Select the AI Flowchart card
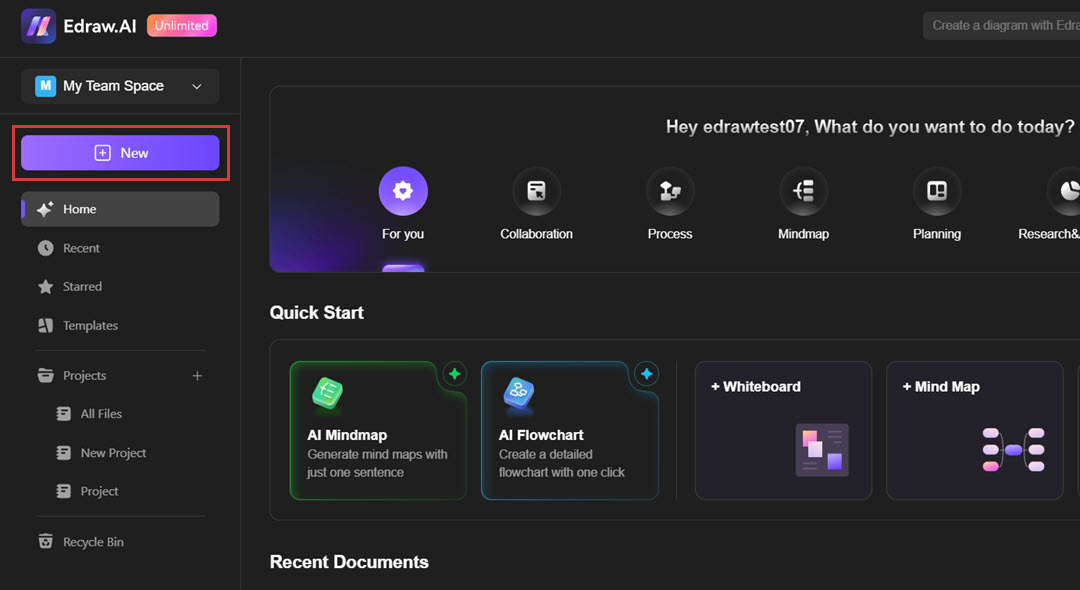 tap(570, 430)
